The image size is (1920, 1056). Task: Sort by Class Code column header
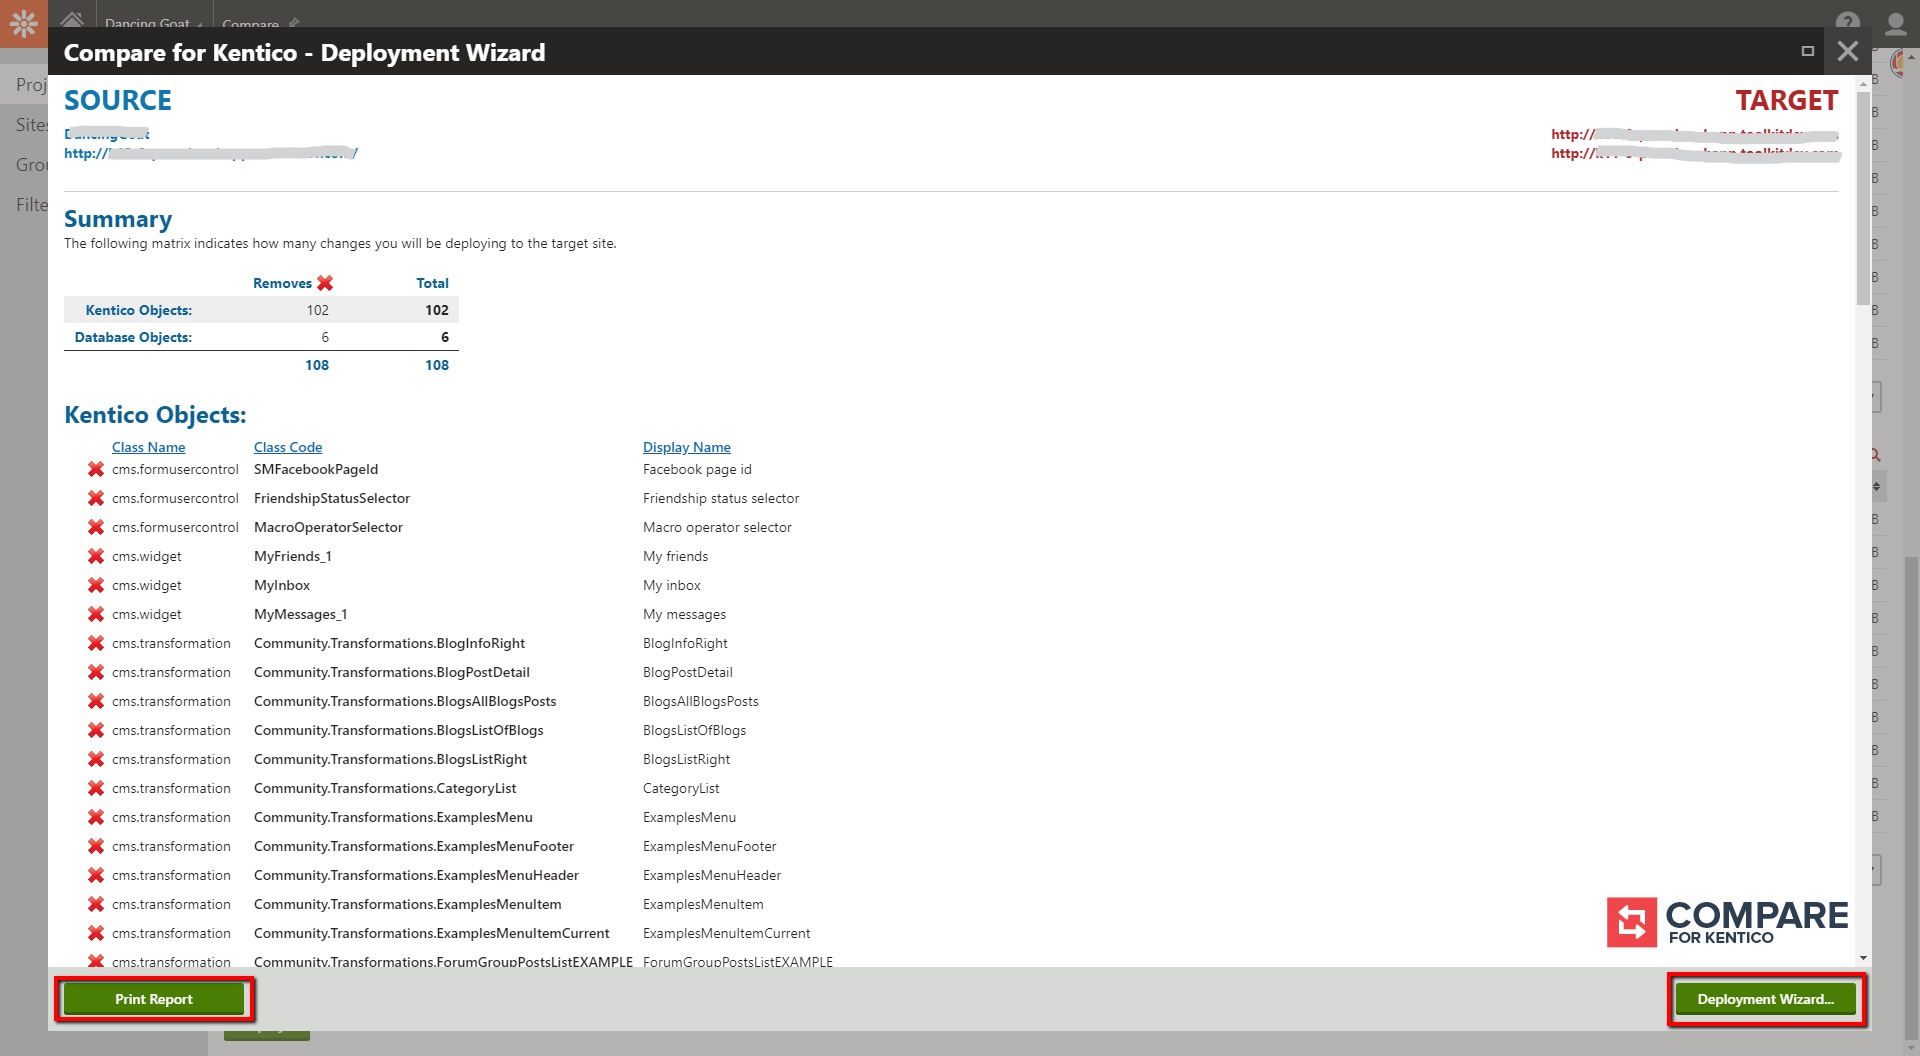pos(288,447)
